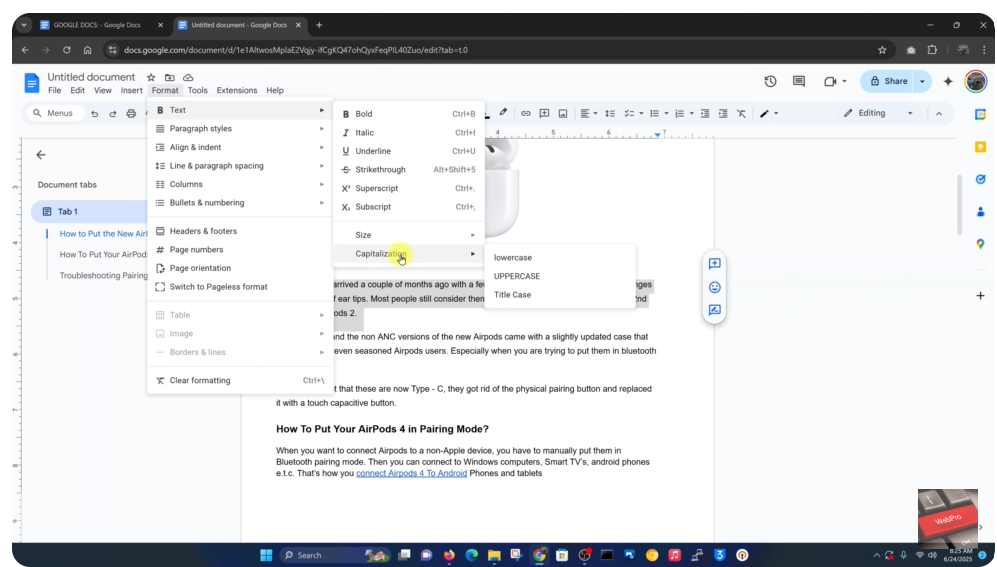
Task: Click the Add comment side button
Action: (x=715, y=263)
